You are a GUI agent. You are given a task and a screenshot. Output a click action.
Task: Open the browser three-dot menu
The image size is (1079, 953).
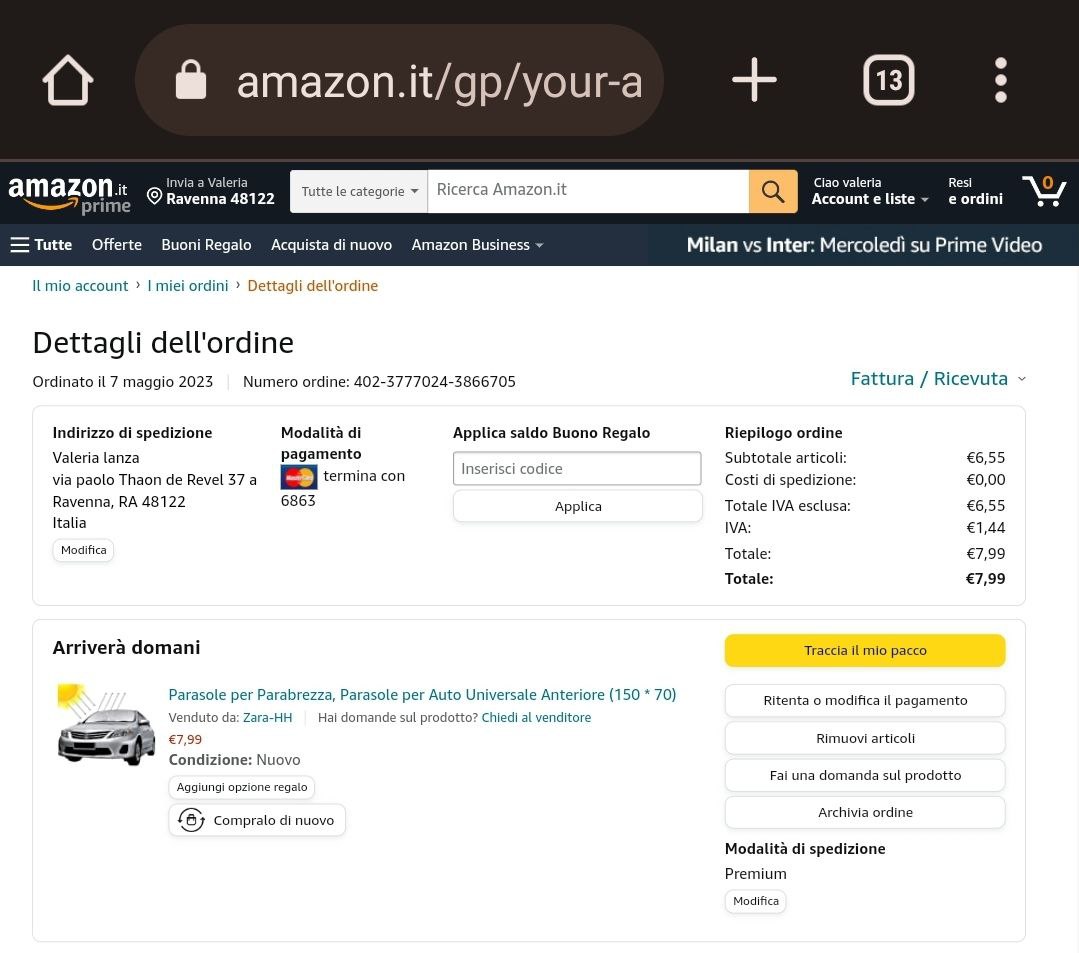click(1000, 80)
